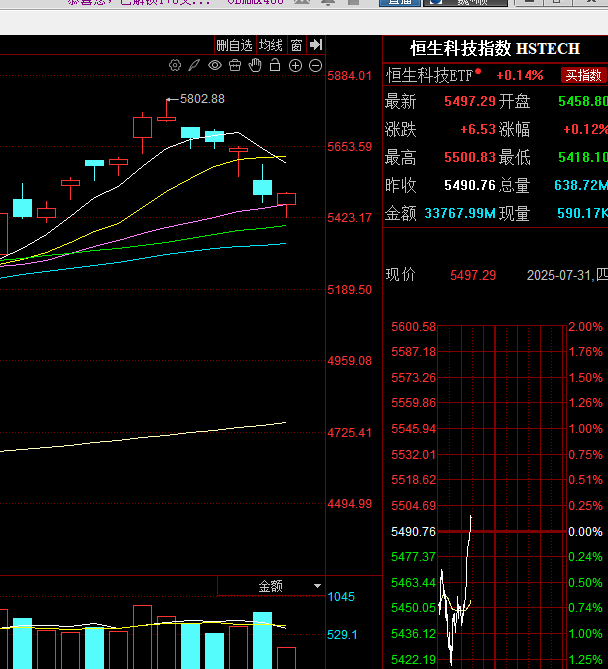Click y-axis price label 4494.99
Image resolution: width=608 pixels, height=669 pixels.
click(x=349, y=504)
